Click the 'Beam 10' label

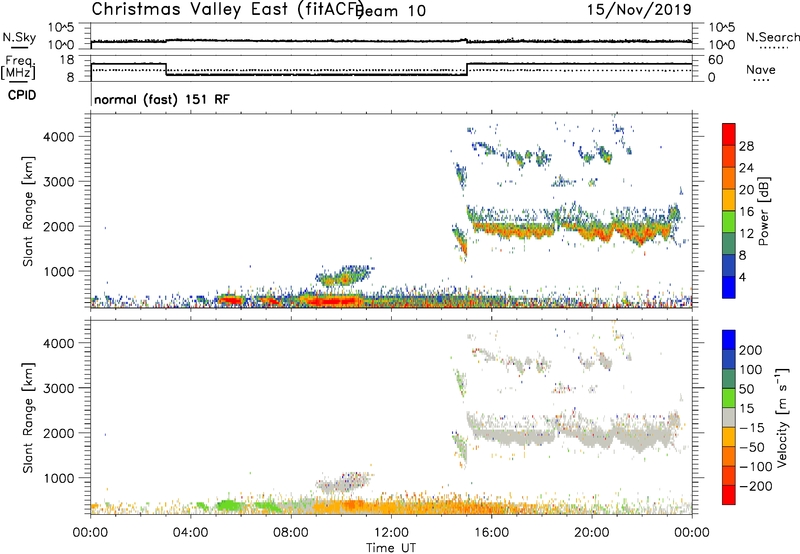click(391, 10)
